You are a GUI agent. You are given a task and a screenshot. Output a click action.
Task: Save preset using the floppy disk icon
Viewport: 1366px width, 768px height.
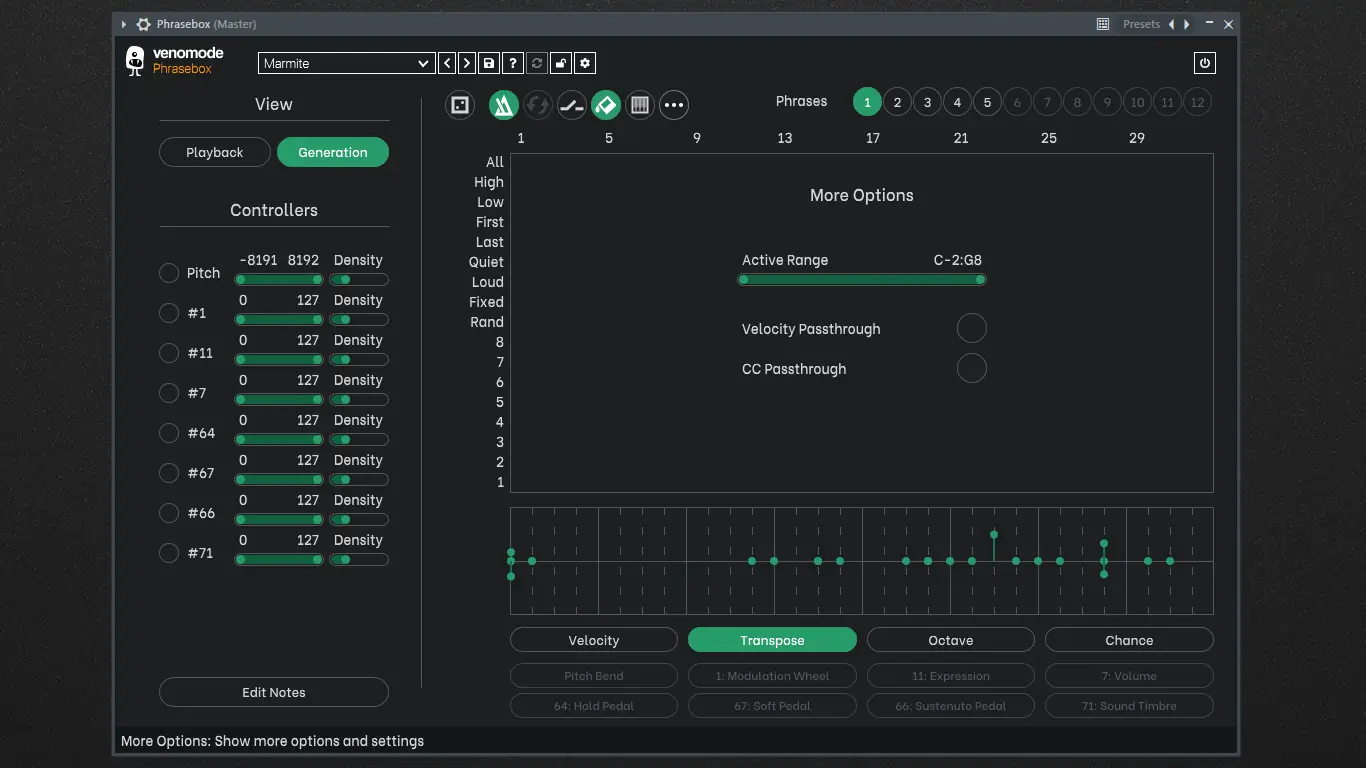[x=489, y=63]
